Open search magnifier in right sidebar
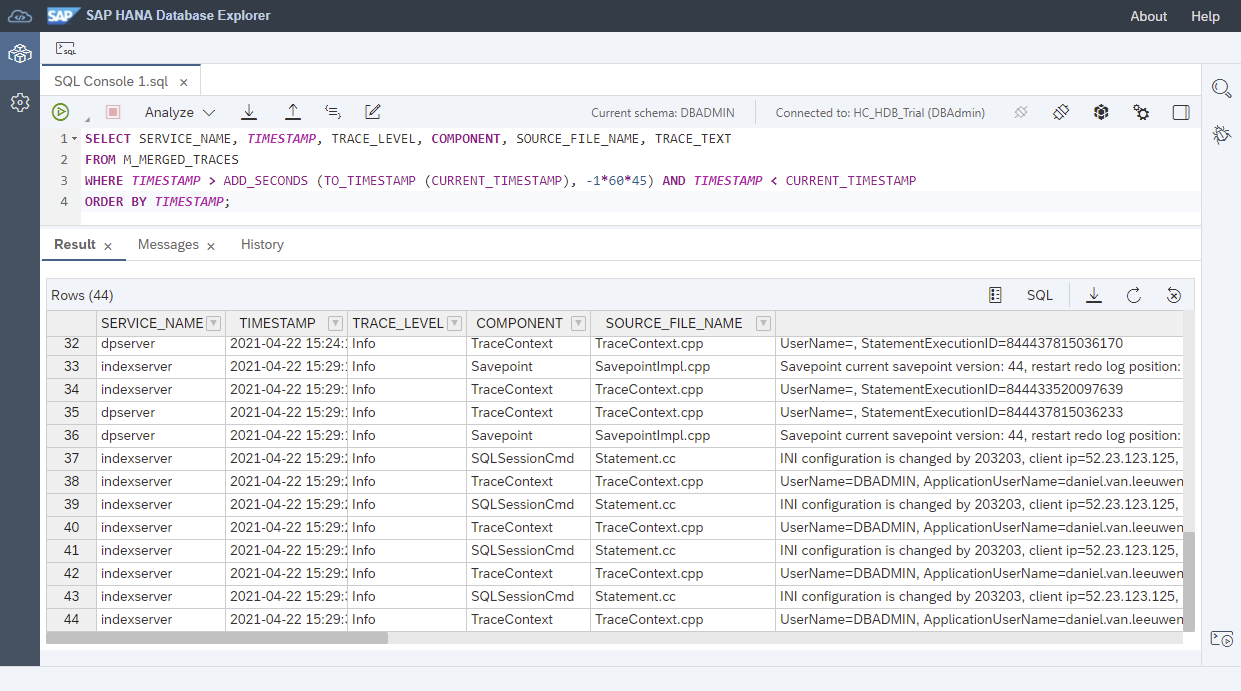Image resolution: width=1241 pixels, height=691 pixels. click(x=1221, y=88)
